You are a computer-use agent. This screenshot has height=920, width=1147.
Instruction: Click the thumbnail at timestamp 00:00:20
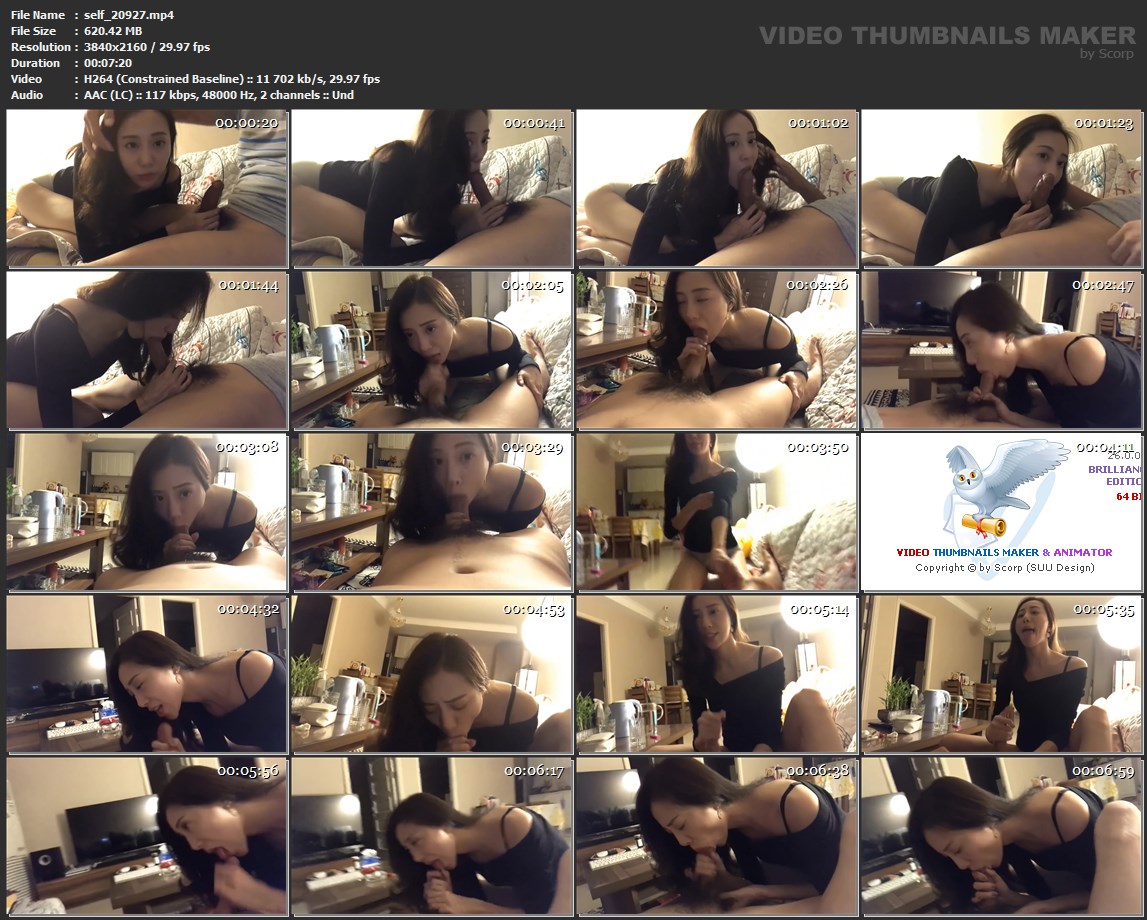point(147,187)
